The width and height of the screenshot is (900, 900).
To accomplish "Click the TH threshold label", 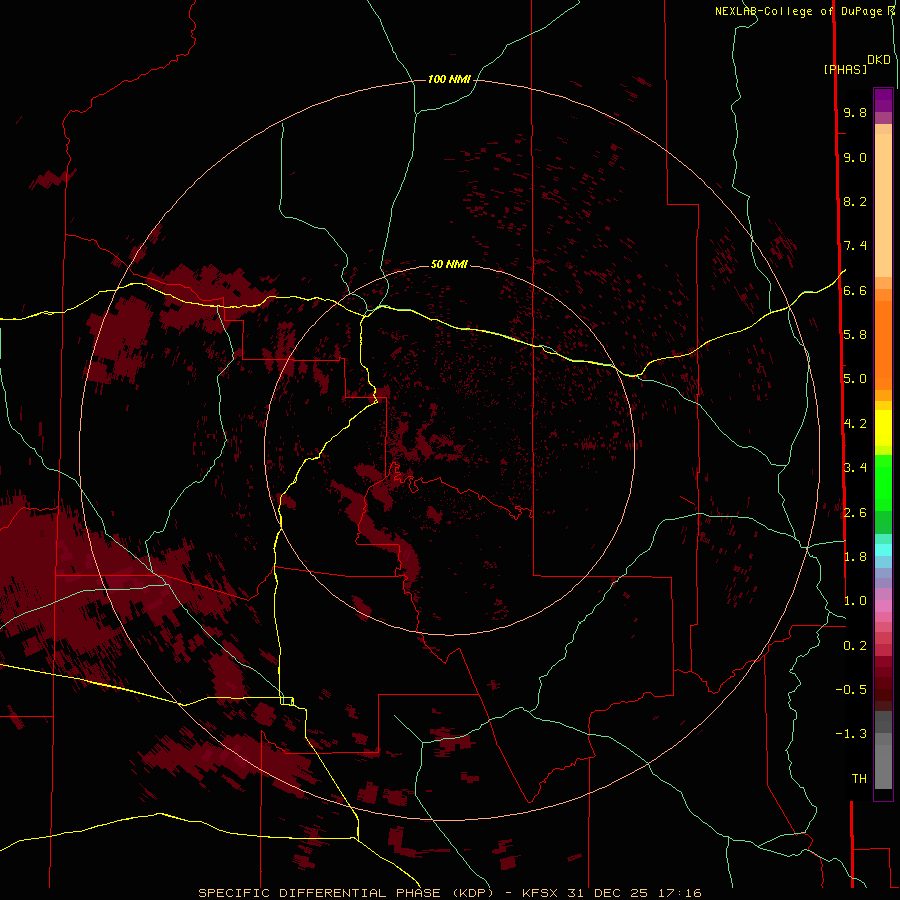I will pos(859,778).
